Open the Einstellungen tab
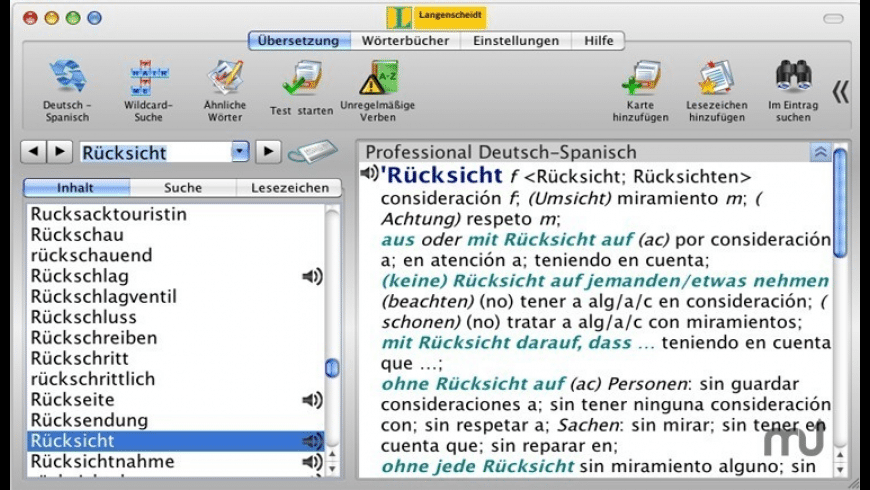 pyautogui.click(x=515, y=41)
